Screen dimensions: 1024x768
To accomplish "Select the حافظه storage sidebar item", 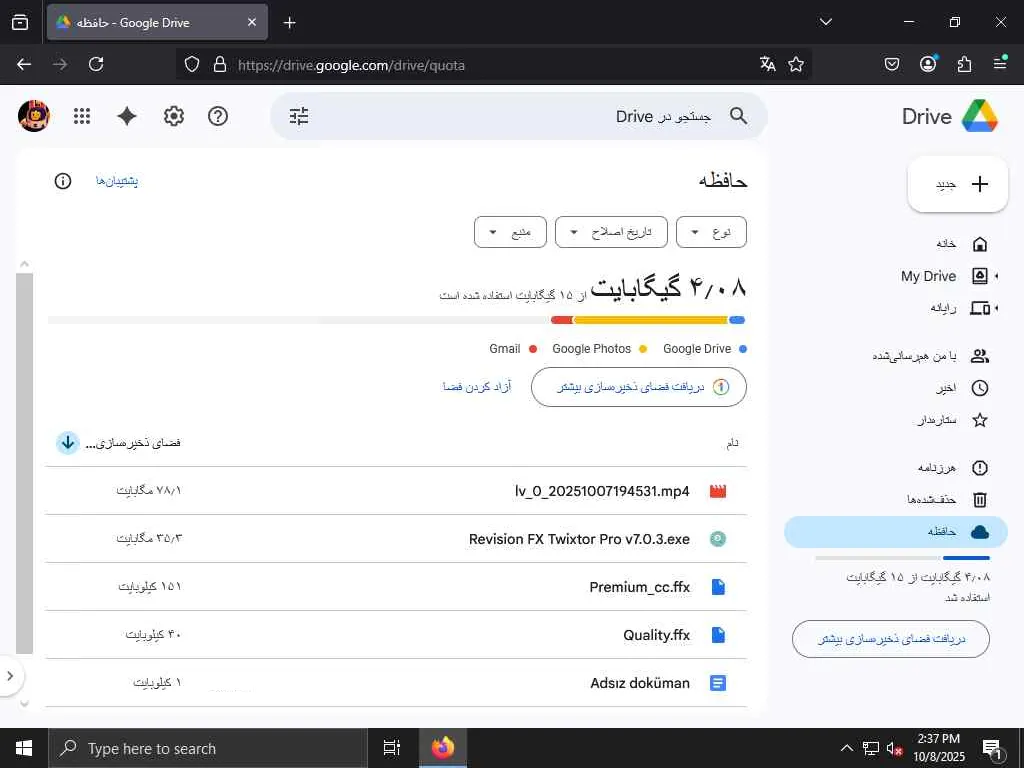I will click(896, 532).
